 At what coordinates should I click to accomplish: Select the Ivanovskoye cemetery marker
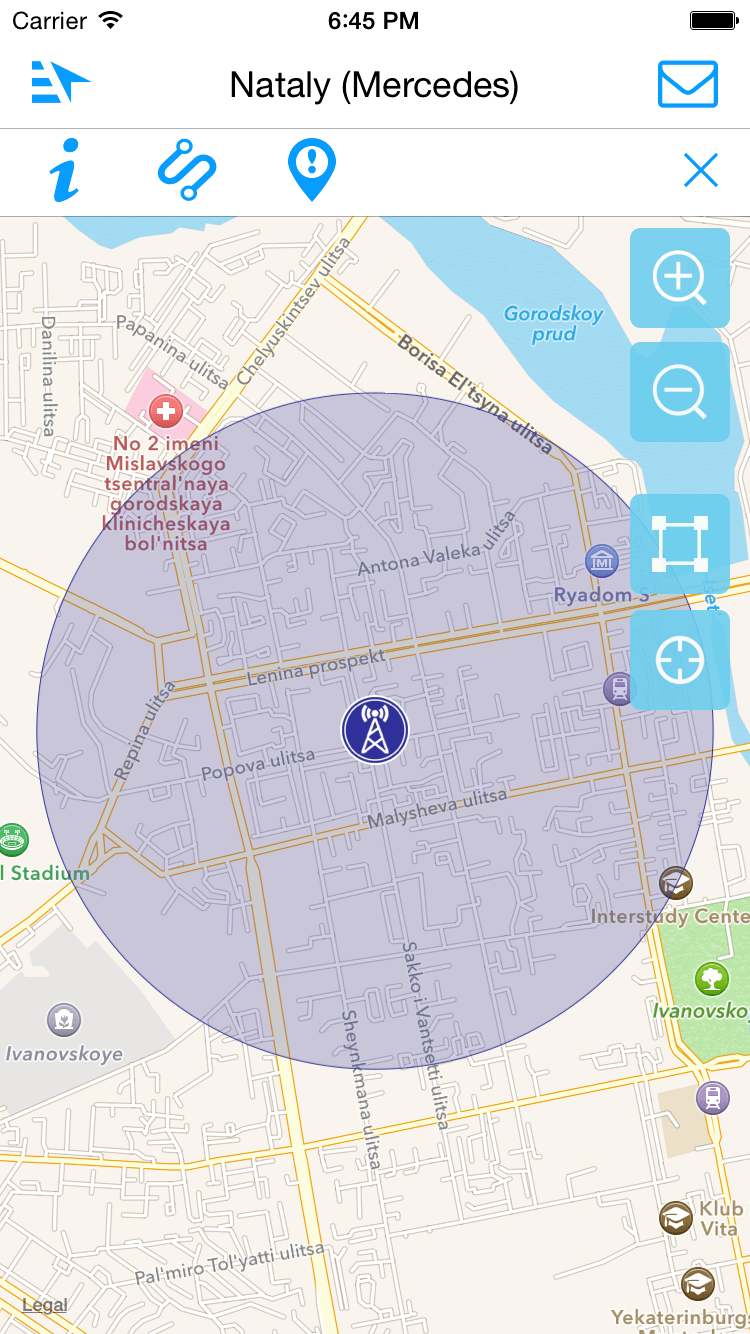65,1021
